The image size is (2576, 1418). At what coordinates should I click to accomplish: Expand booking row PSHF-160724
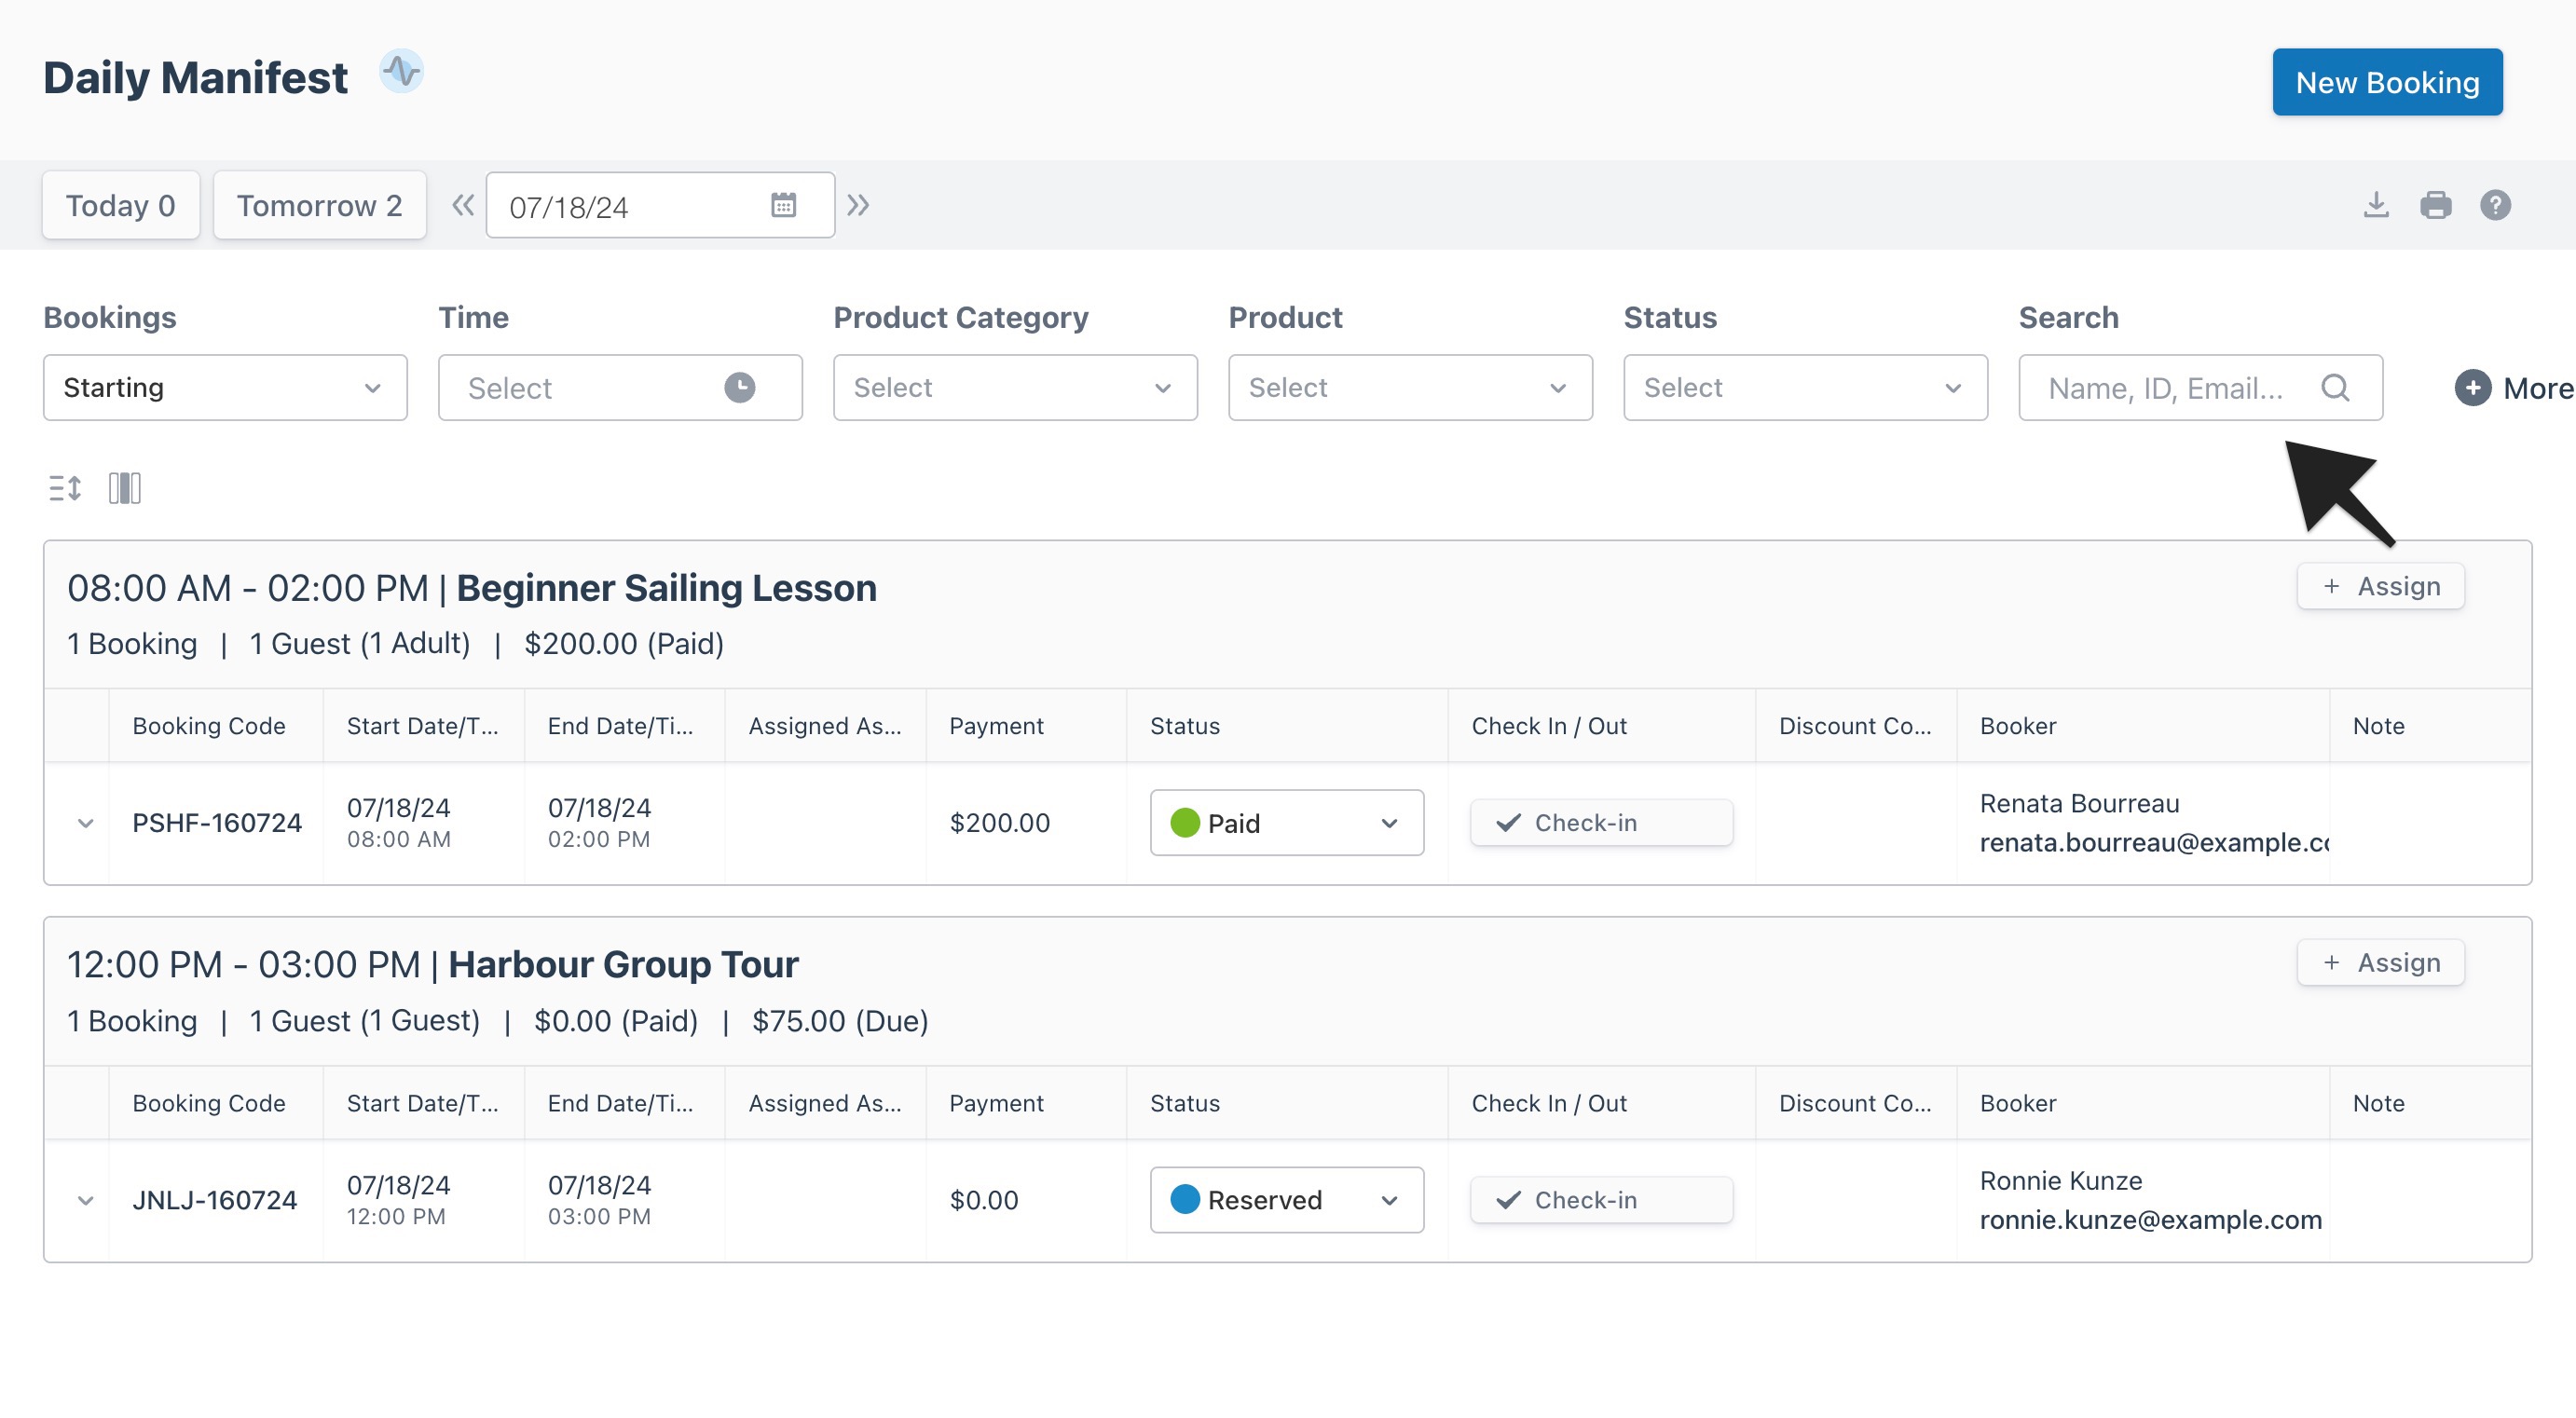(85, 823)
